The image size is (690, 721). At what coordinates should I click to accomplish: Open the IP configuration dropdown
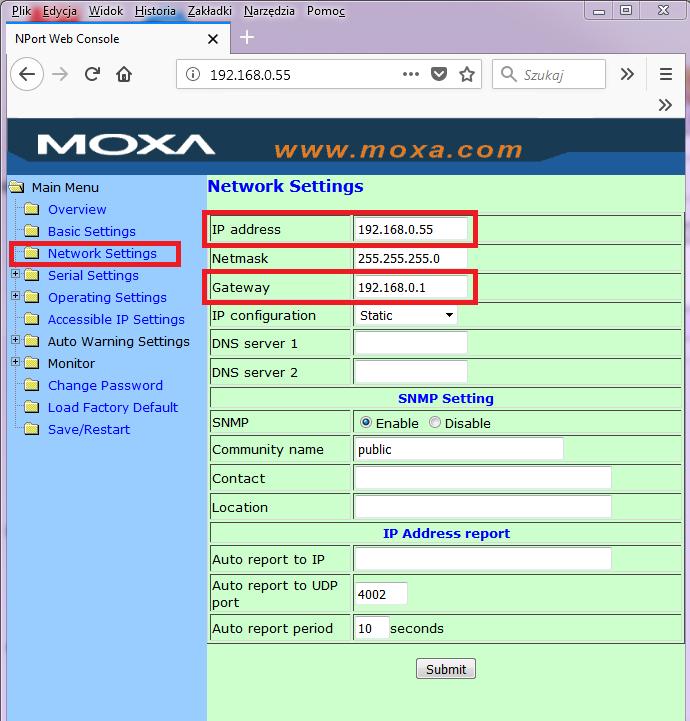click(x=406, y=315)
